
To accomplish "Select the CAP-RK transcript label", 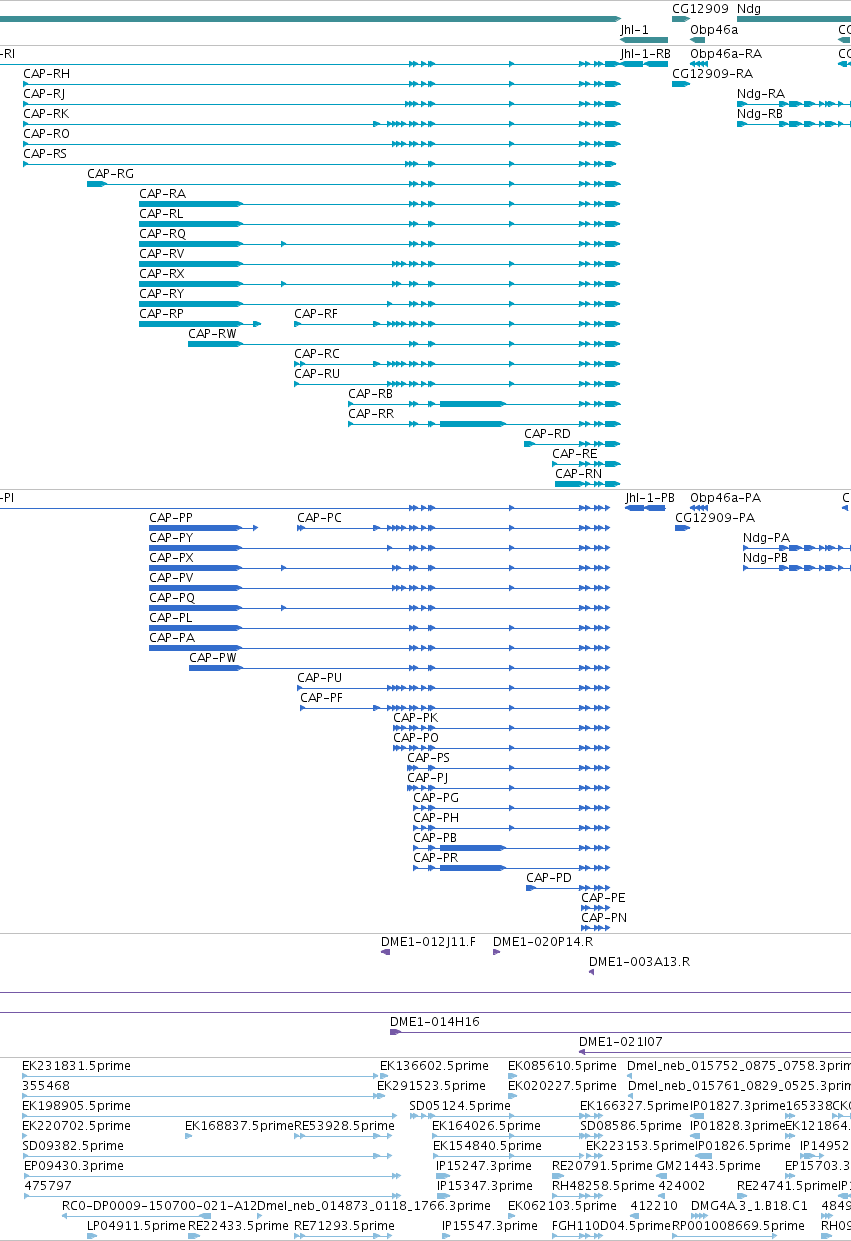I will pos(46,114).
